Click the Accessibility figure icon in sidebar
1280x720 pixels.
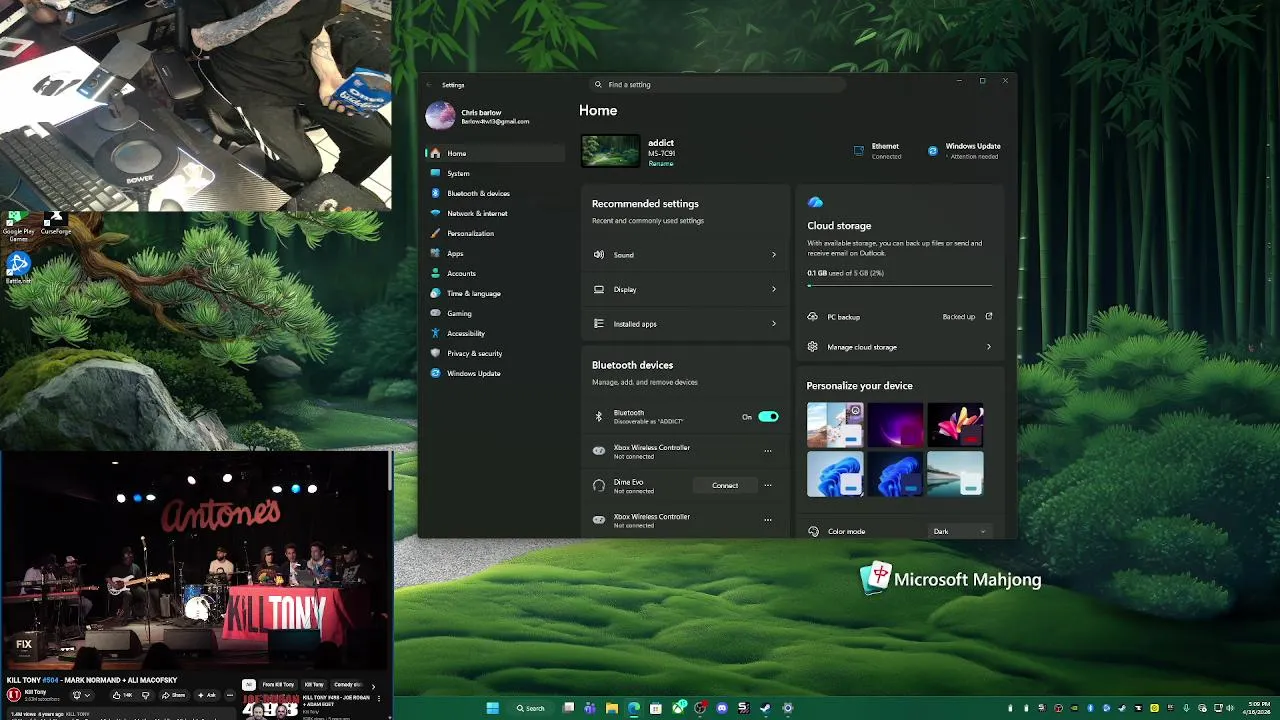click(435, 333)
